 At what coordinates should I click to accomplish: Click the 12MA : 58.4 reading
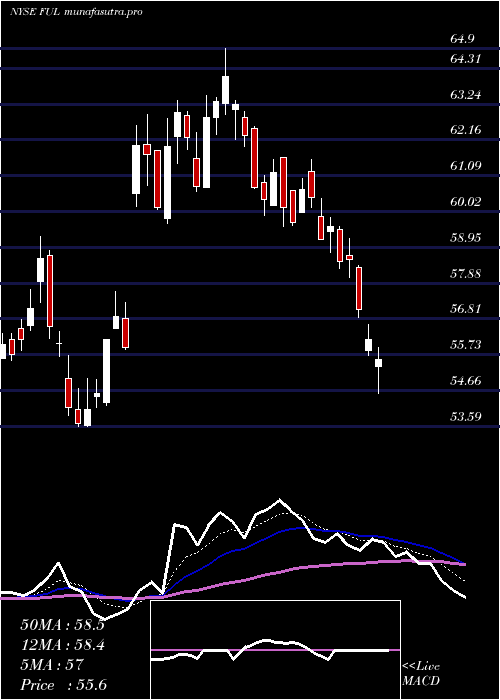[62, 645]
